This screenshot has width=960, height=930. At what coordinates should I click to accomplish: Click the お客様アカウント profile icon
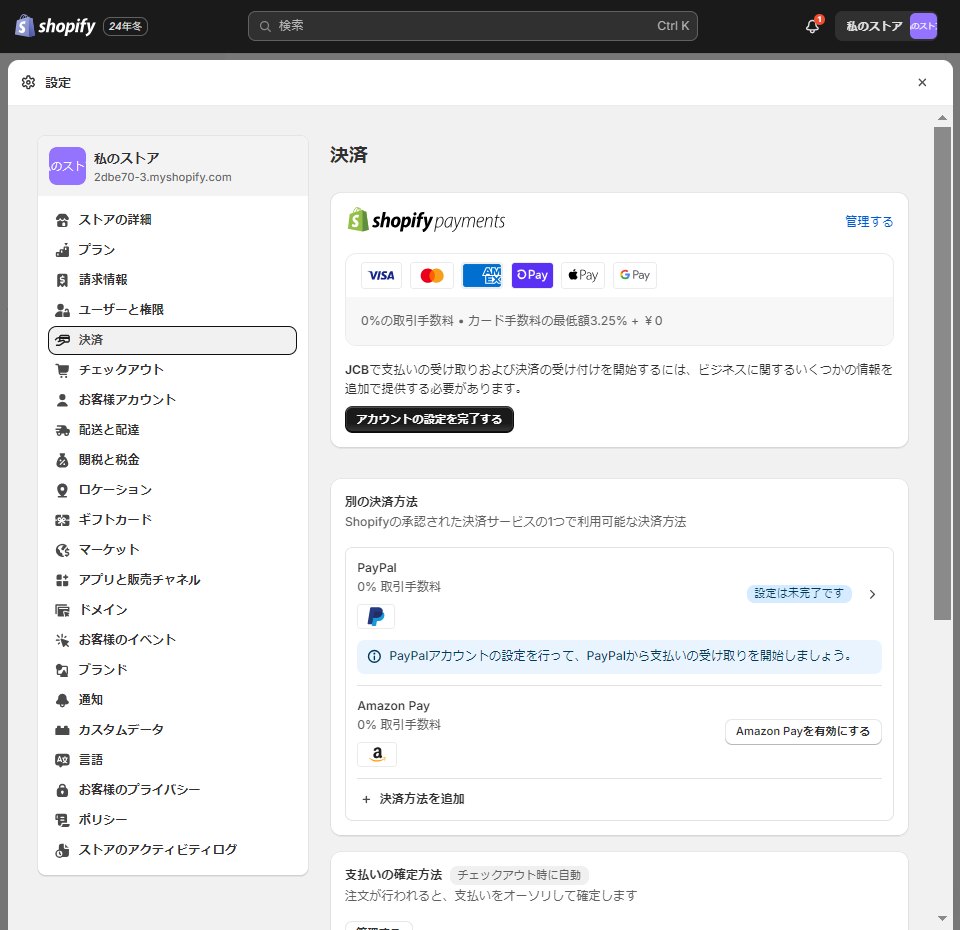[x=62, y=400]
